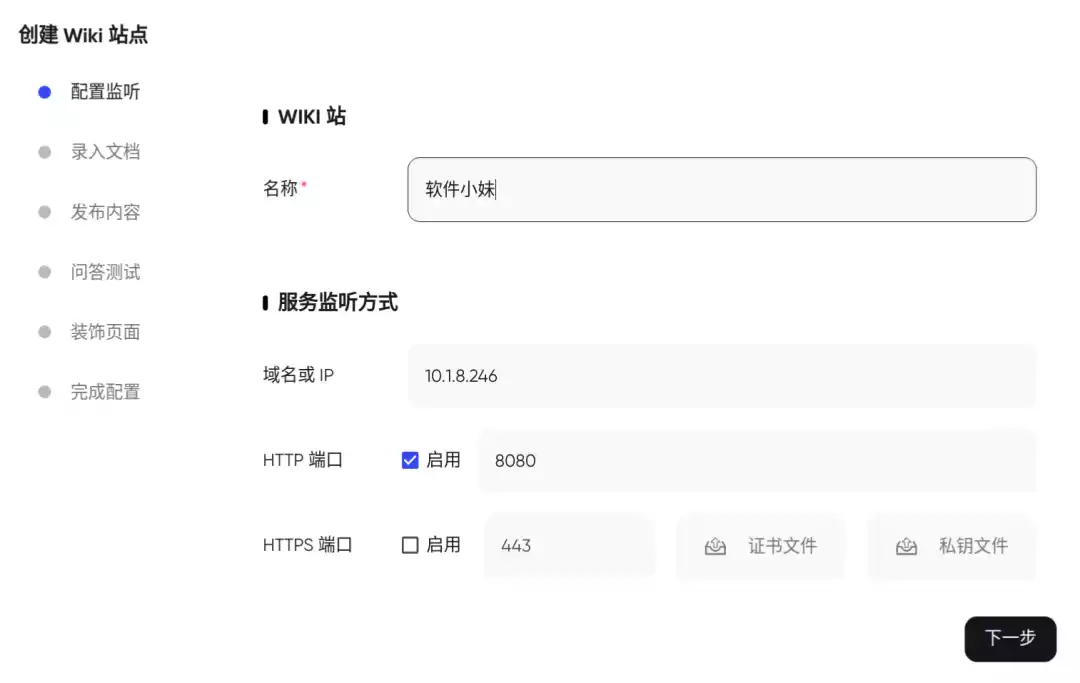Click the step indicator dot for 发布内容
The height and width of the screenshot is (683, 1080).
click(x=44, y=211)
